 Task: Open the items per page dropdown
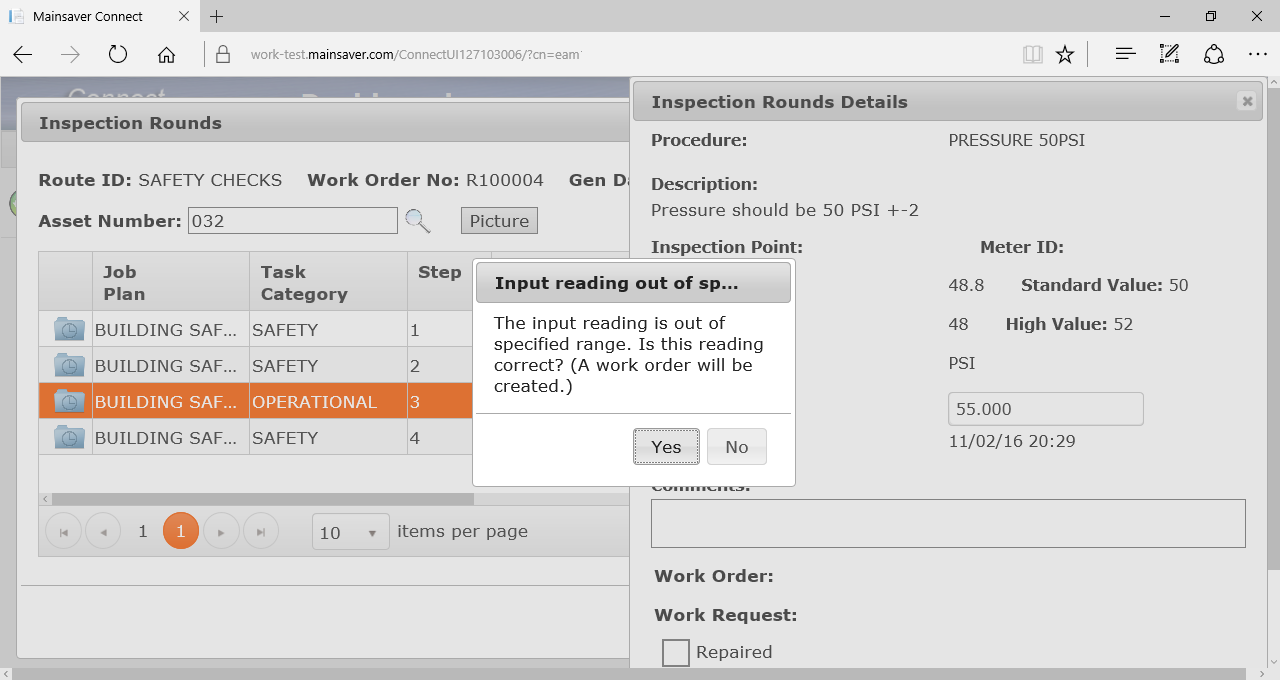pos(350,533)
